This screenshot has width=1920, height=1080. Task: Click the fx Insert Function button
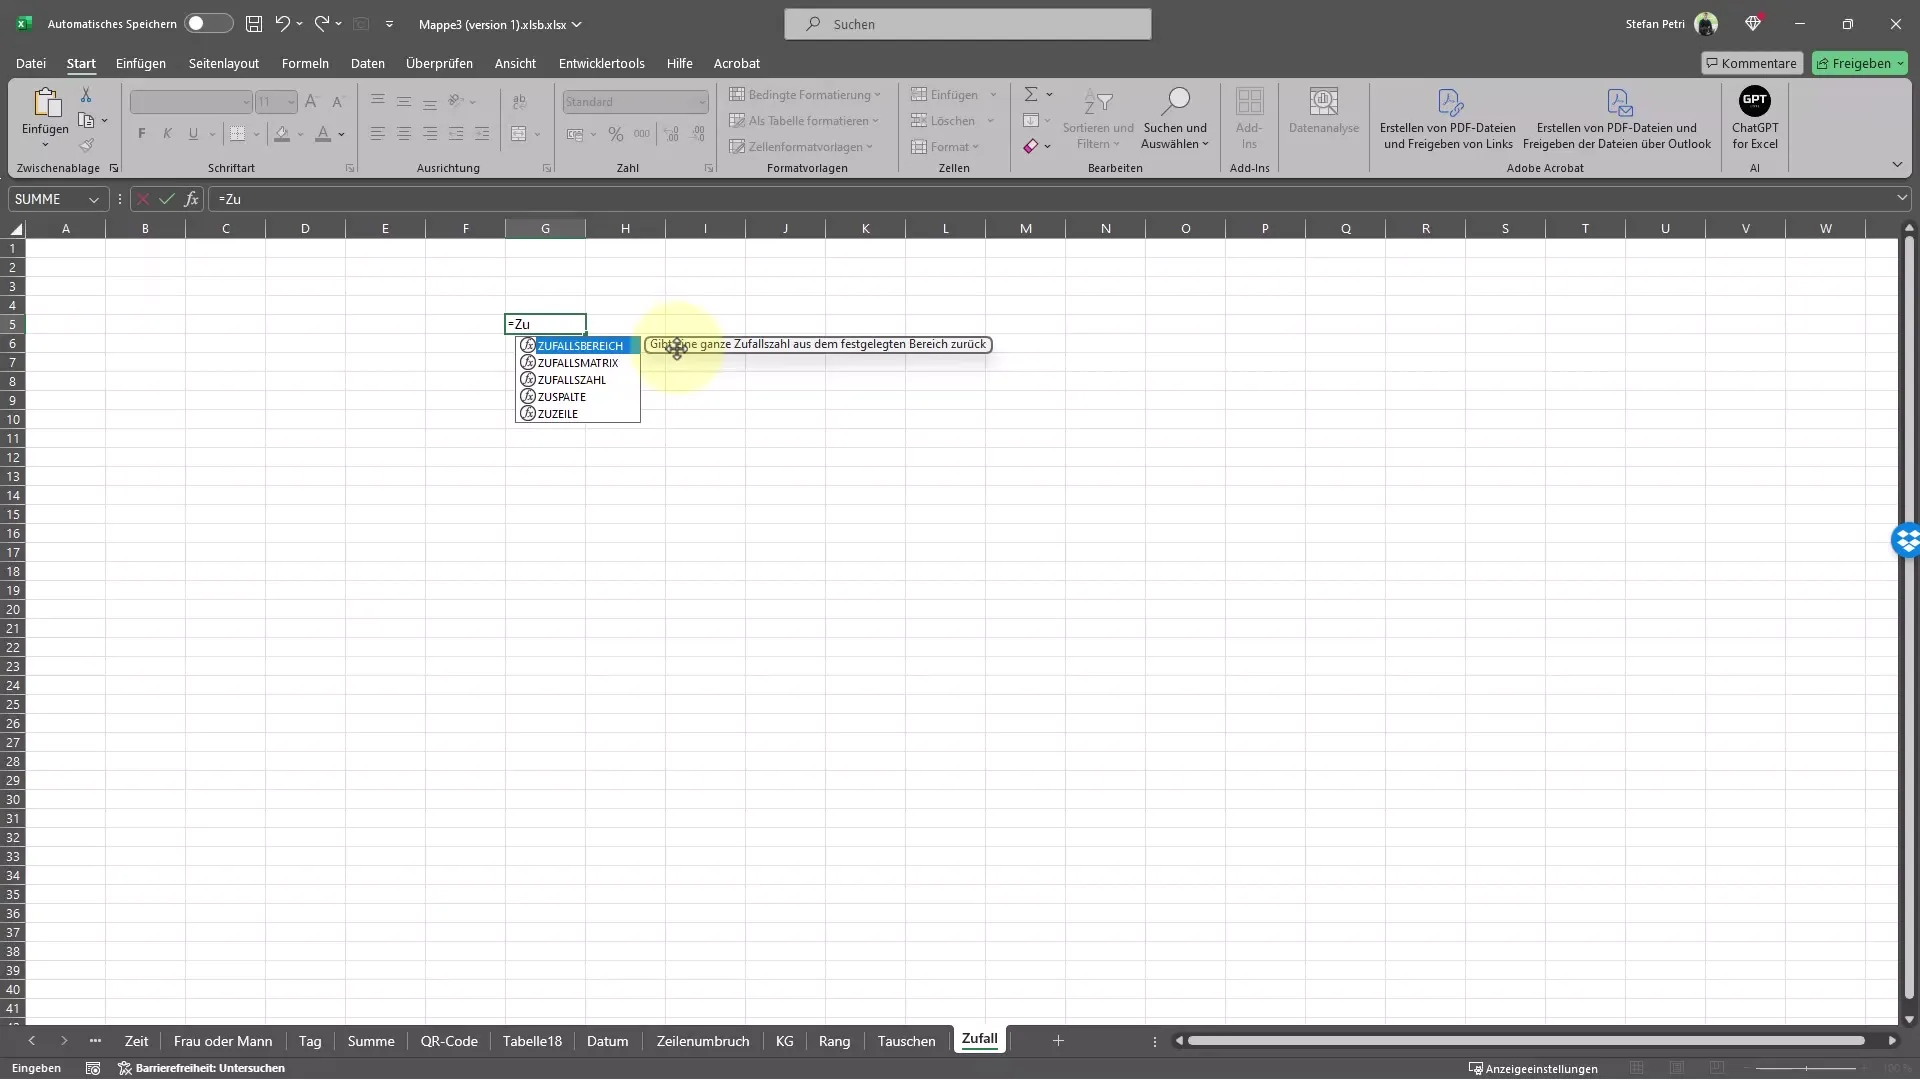(191, 199)
